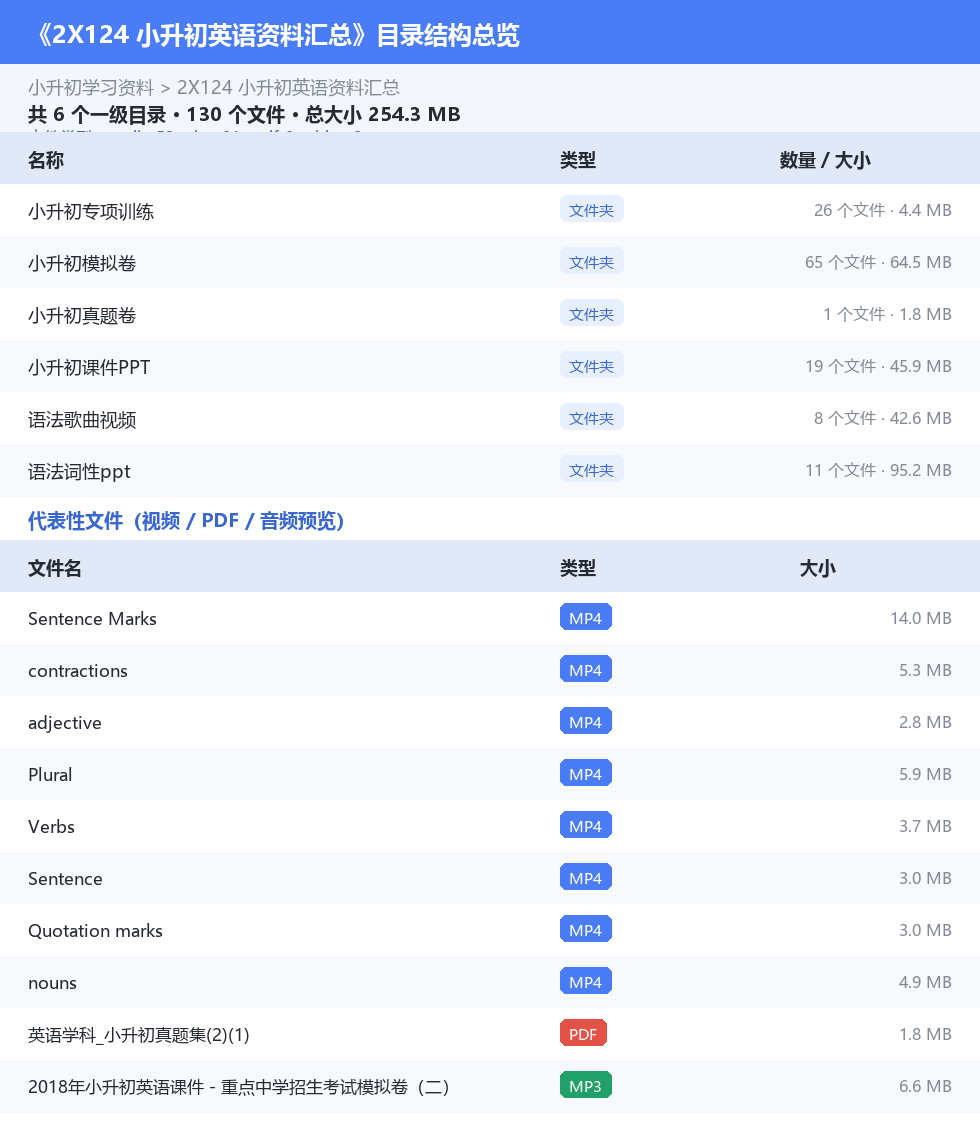Select the adjective file name

tap(65, 723)
